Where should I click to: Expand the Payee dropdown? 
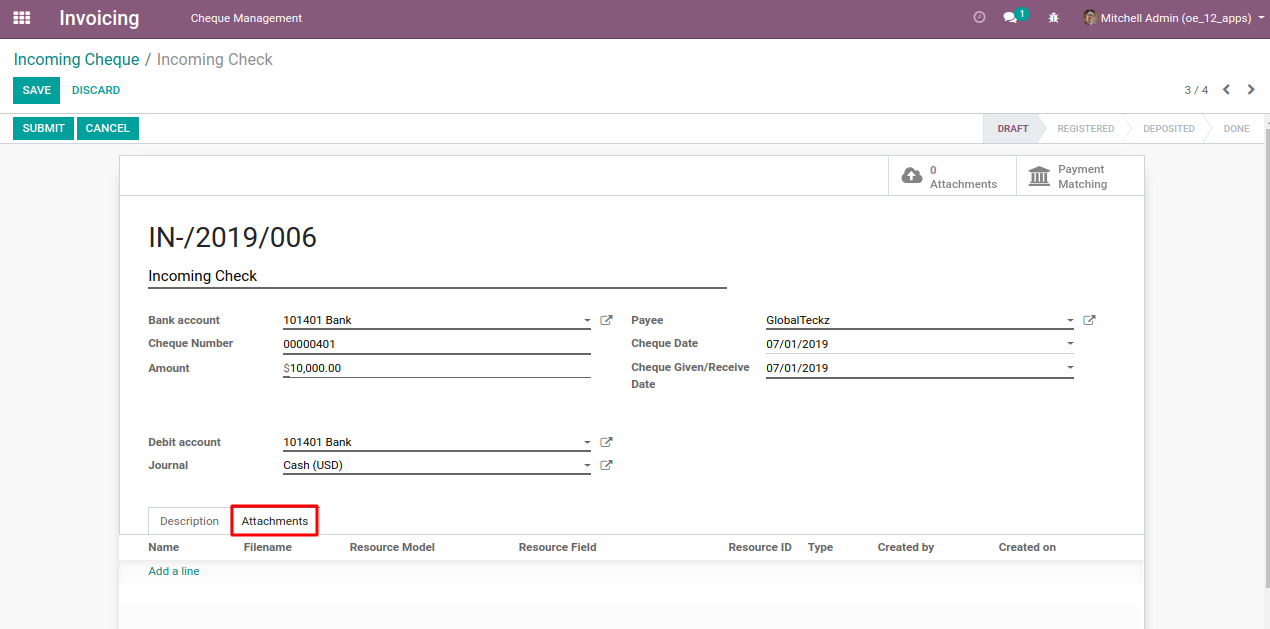[x=1070, y=321]
